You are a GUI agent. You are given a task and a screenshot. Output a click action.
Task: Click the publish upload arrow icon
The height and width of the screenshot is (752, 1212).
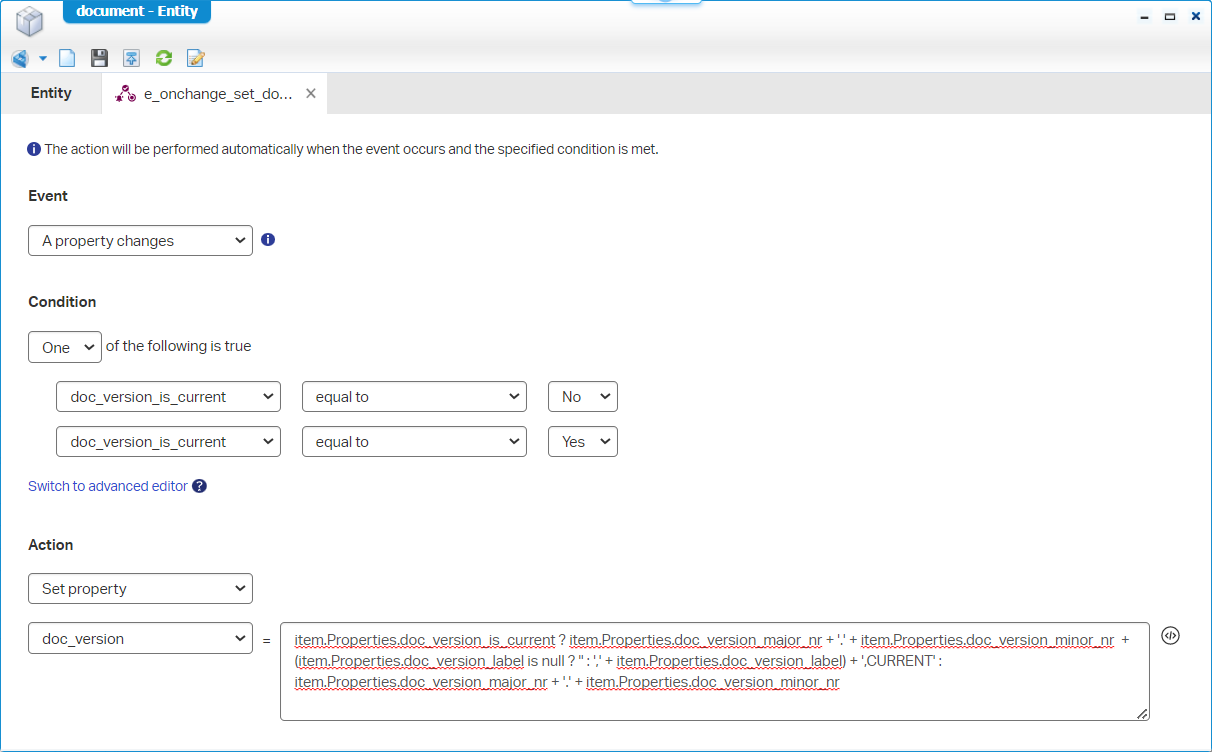pyautogui.click(x=131, y=58)
